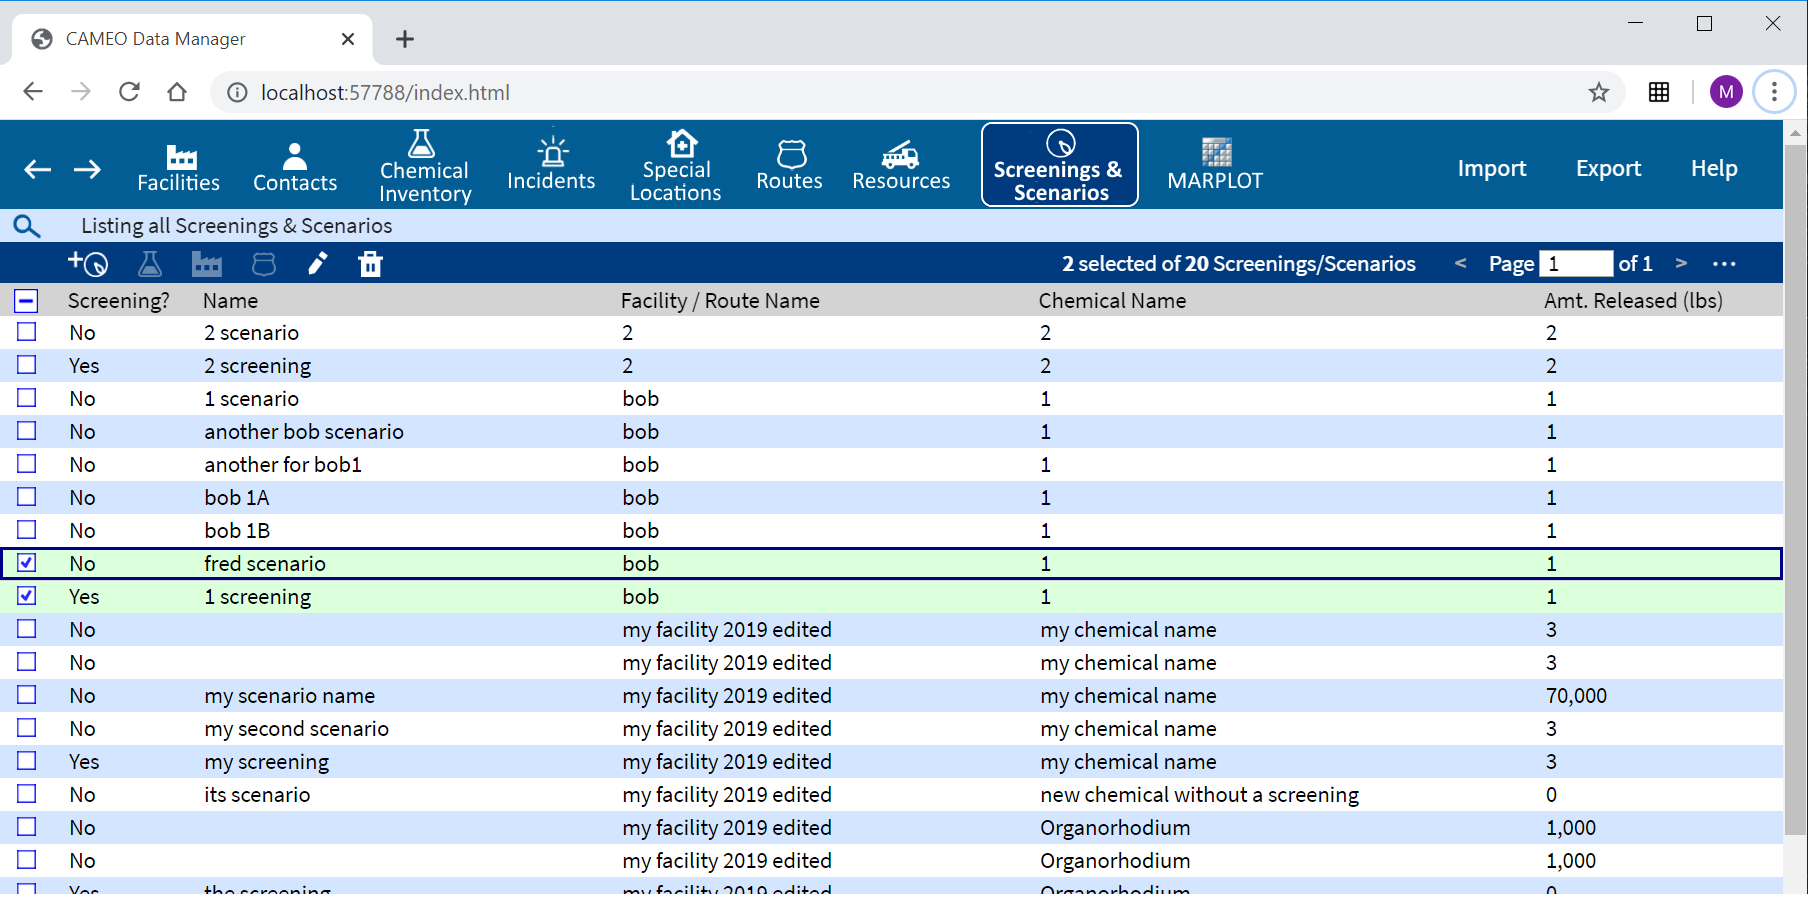Open Resources fire truck icon
This screenshot has width=1809, height=900.
[901, 166]
